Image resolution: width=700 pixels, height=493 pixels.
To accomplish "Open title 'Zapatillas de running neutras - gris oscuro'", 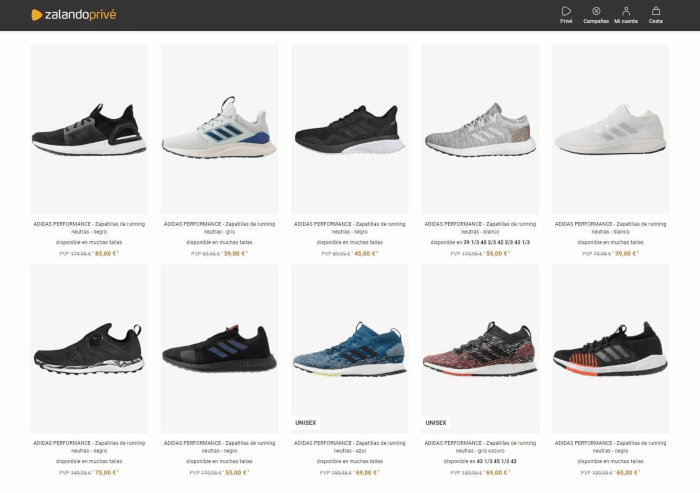I will click(480, 447).
